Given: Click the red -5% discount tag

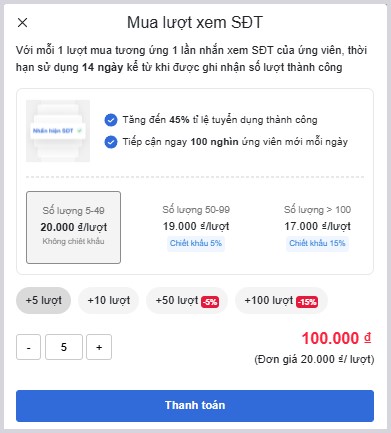Looking at the screenshot, I should click(x=210, y=302).
